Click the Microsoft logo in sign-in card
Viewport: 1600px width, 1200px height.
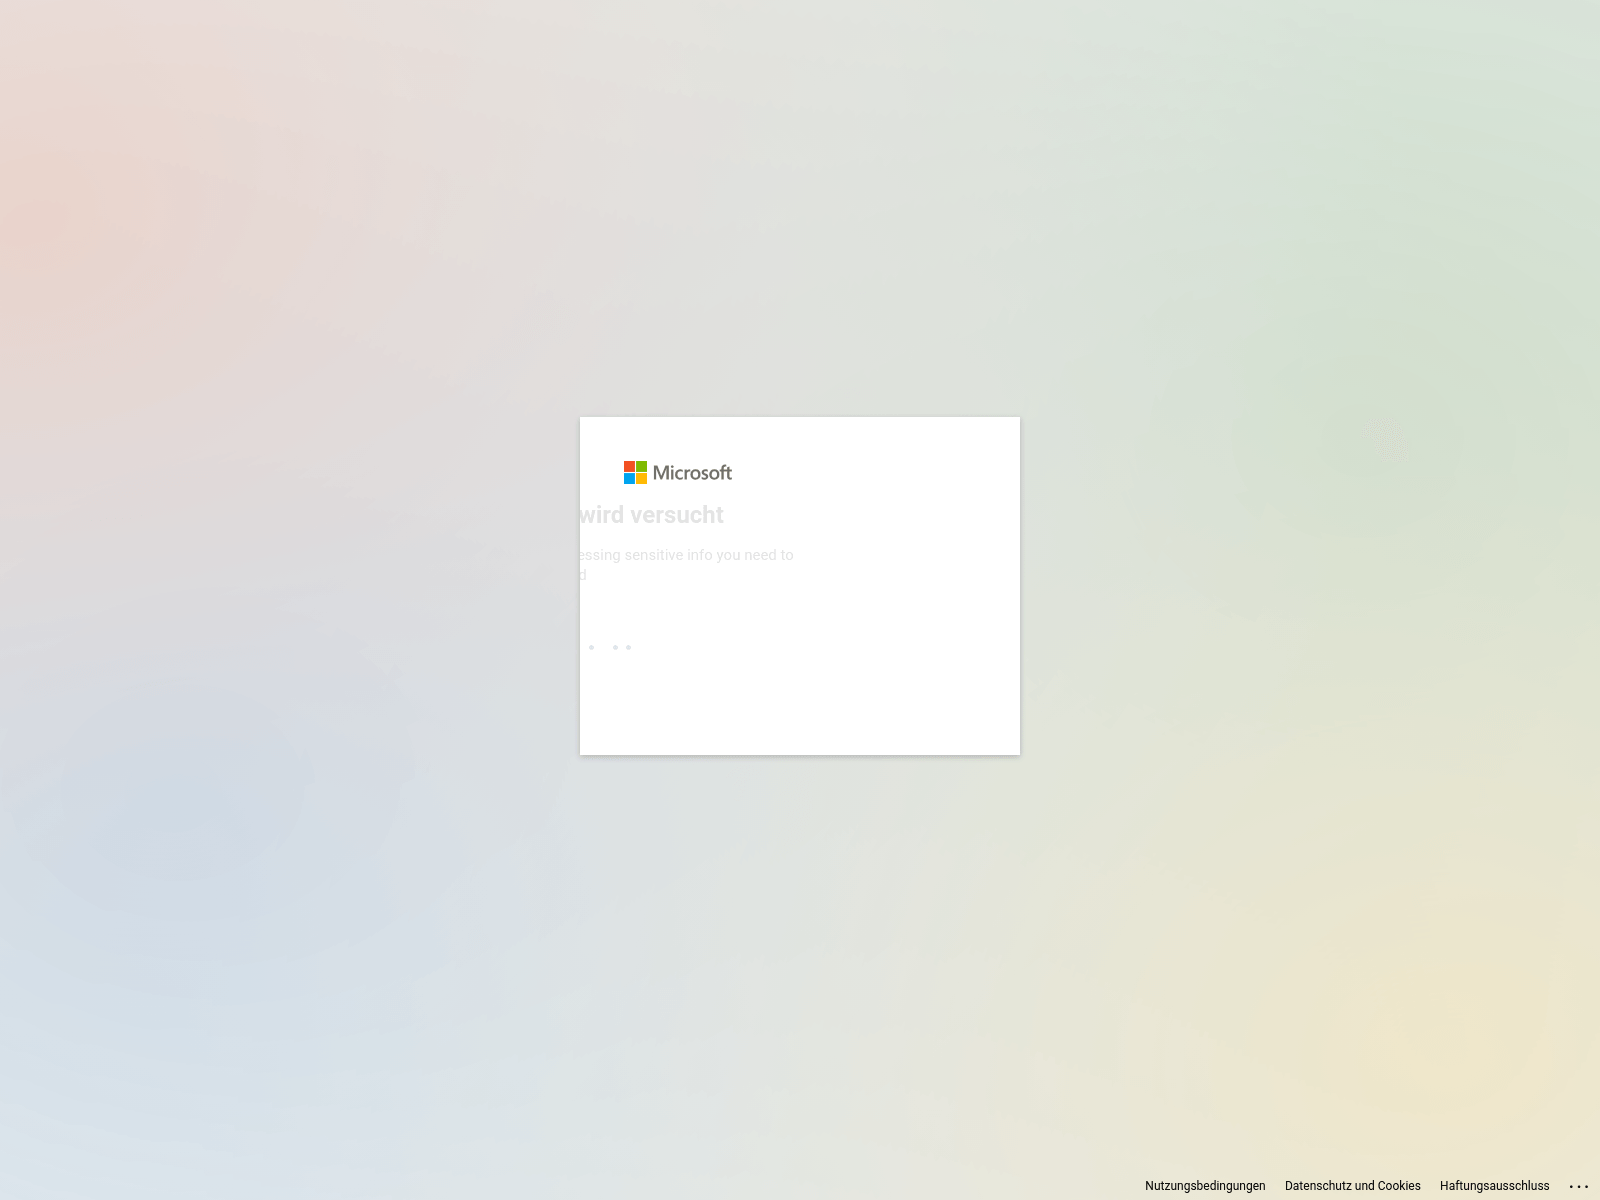[x=678, y=472]
